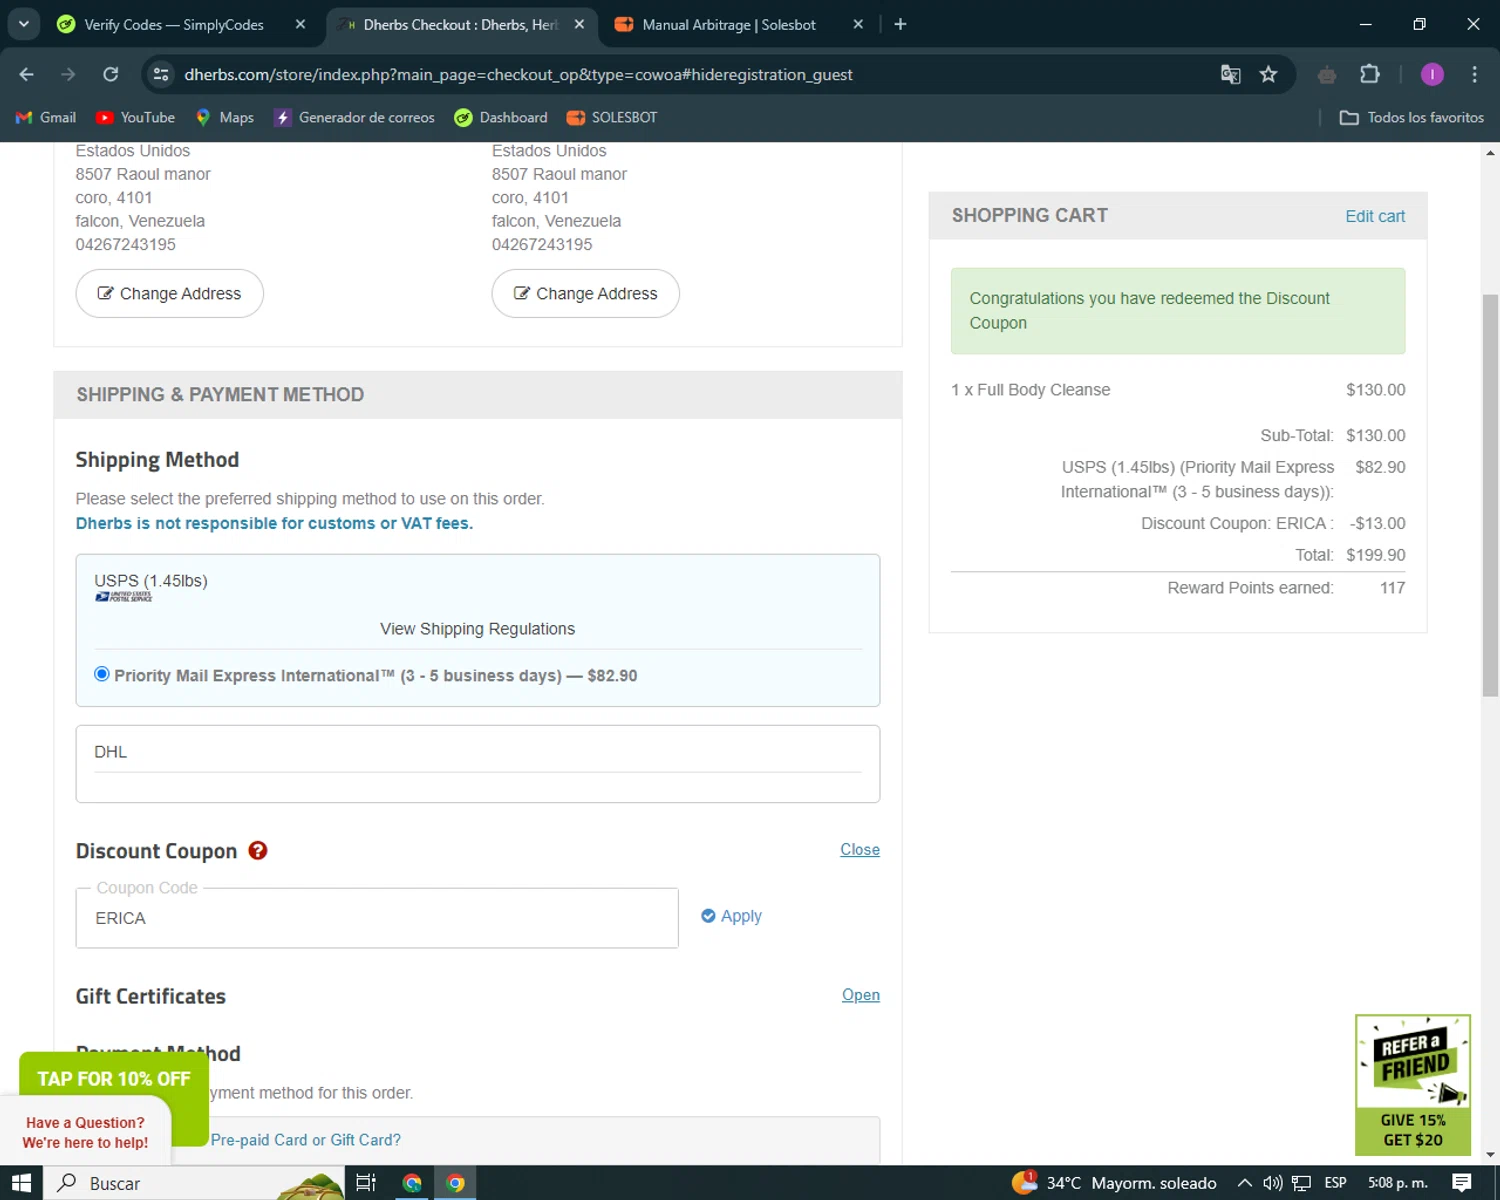Open the Chrome three-dot menu
Image resolution: width=1500 pixels, height=1200 pixels.
click(x=1474, y=74)
